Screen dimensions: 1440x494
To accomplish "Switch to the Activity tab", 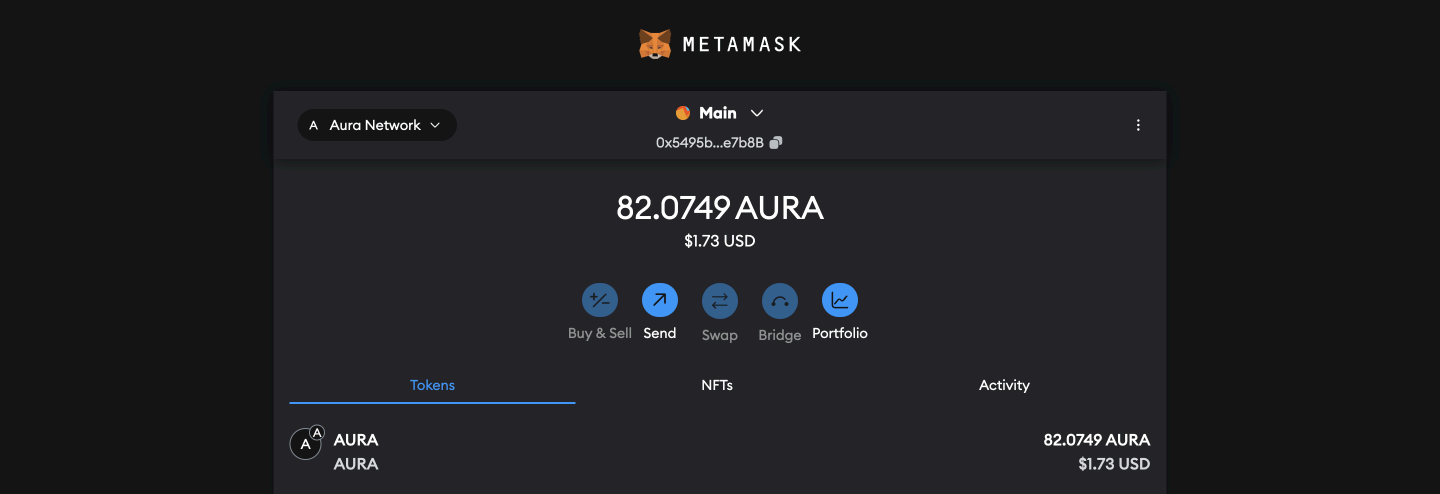I will coord(1004,385).
